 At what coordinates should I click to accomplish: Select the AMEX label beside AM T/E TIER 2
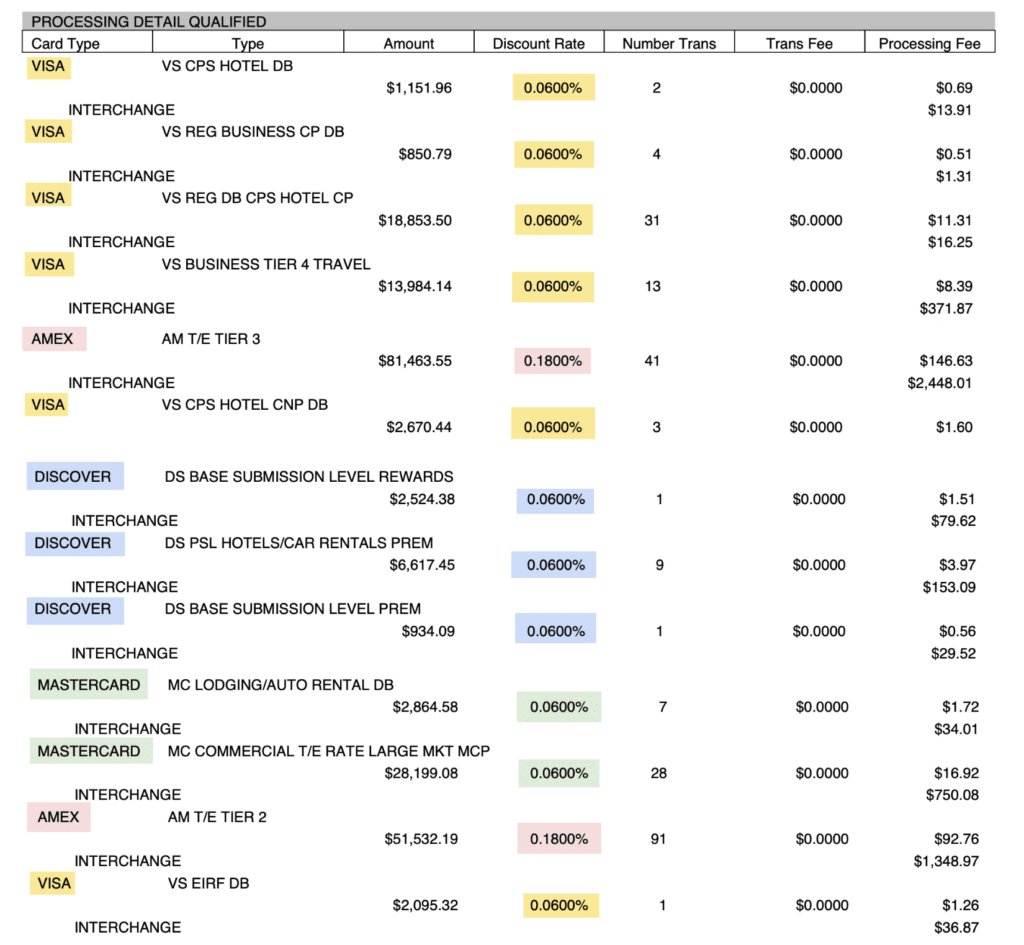pos(58,817)
